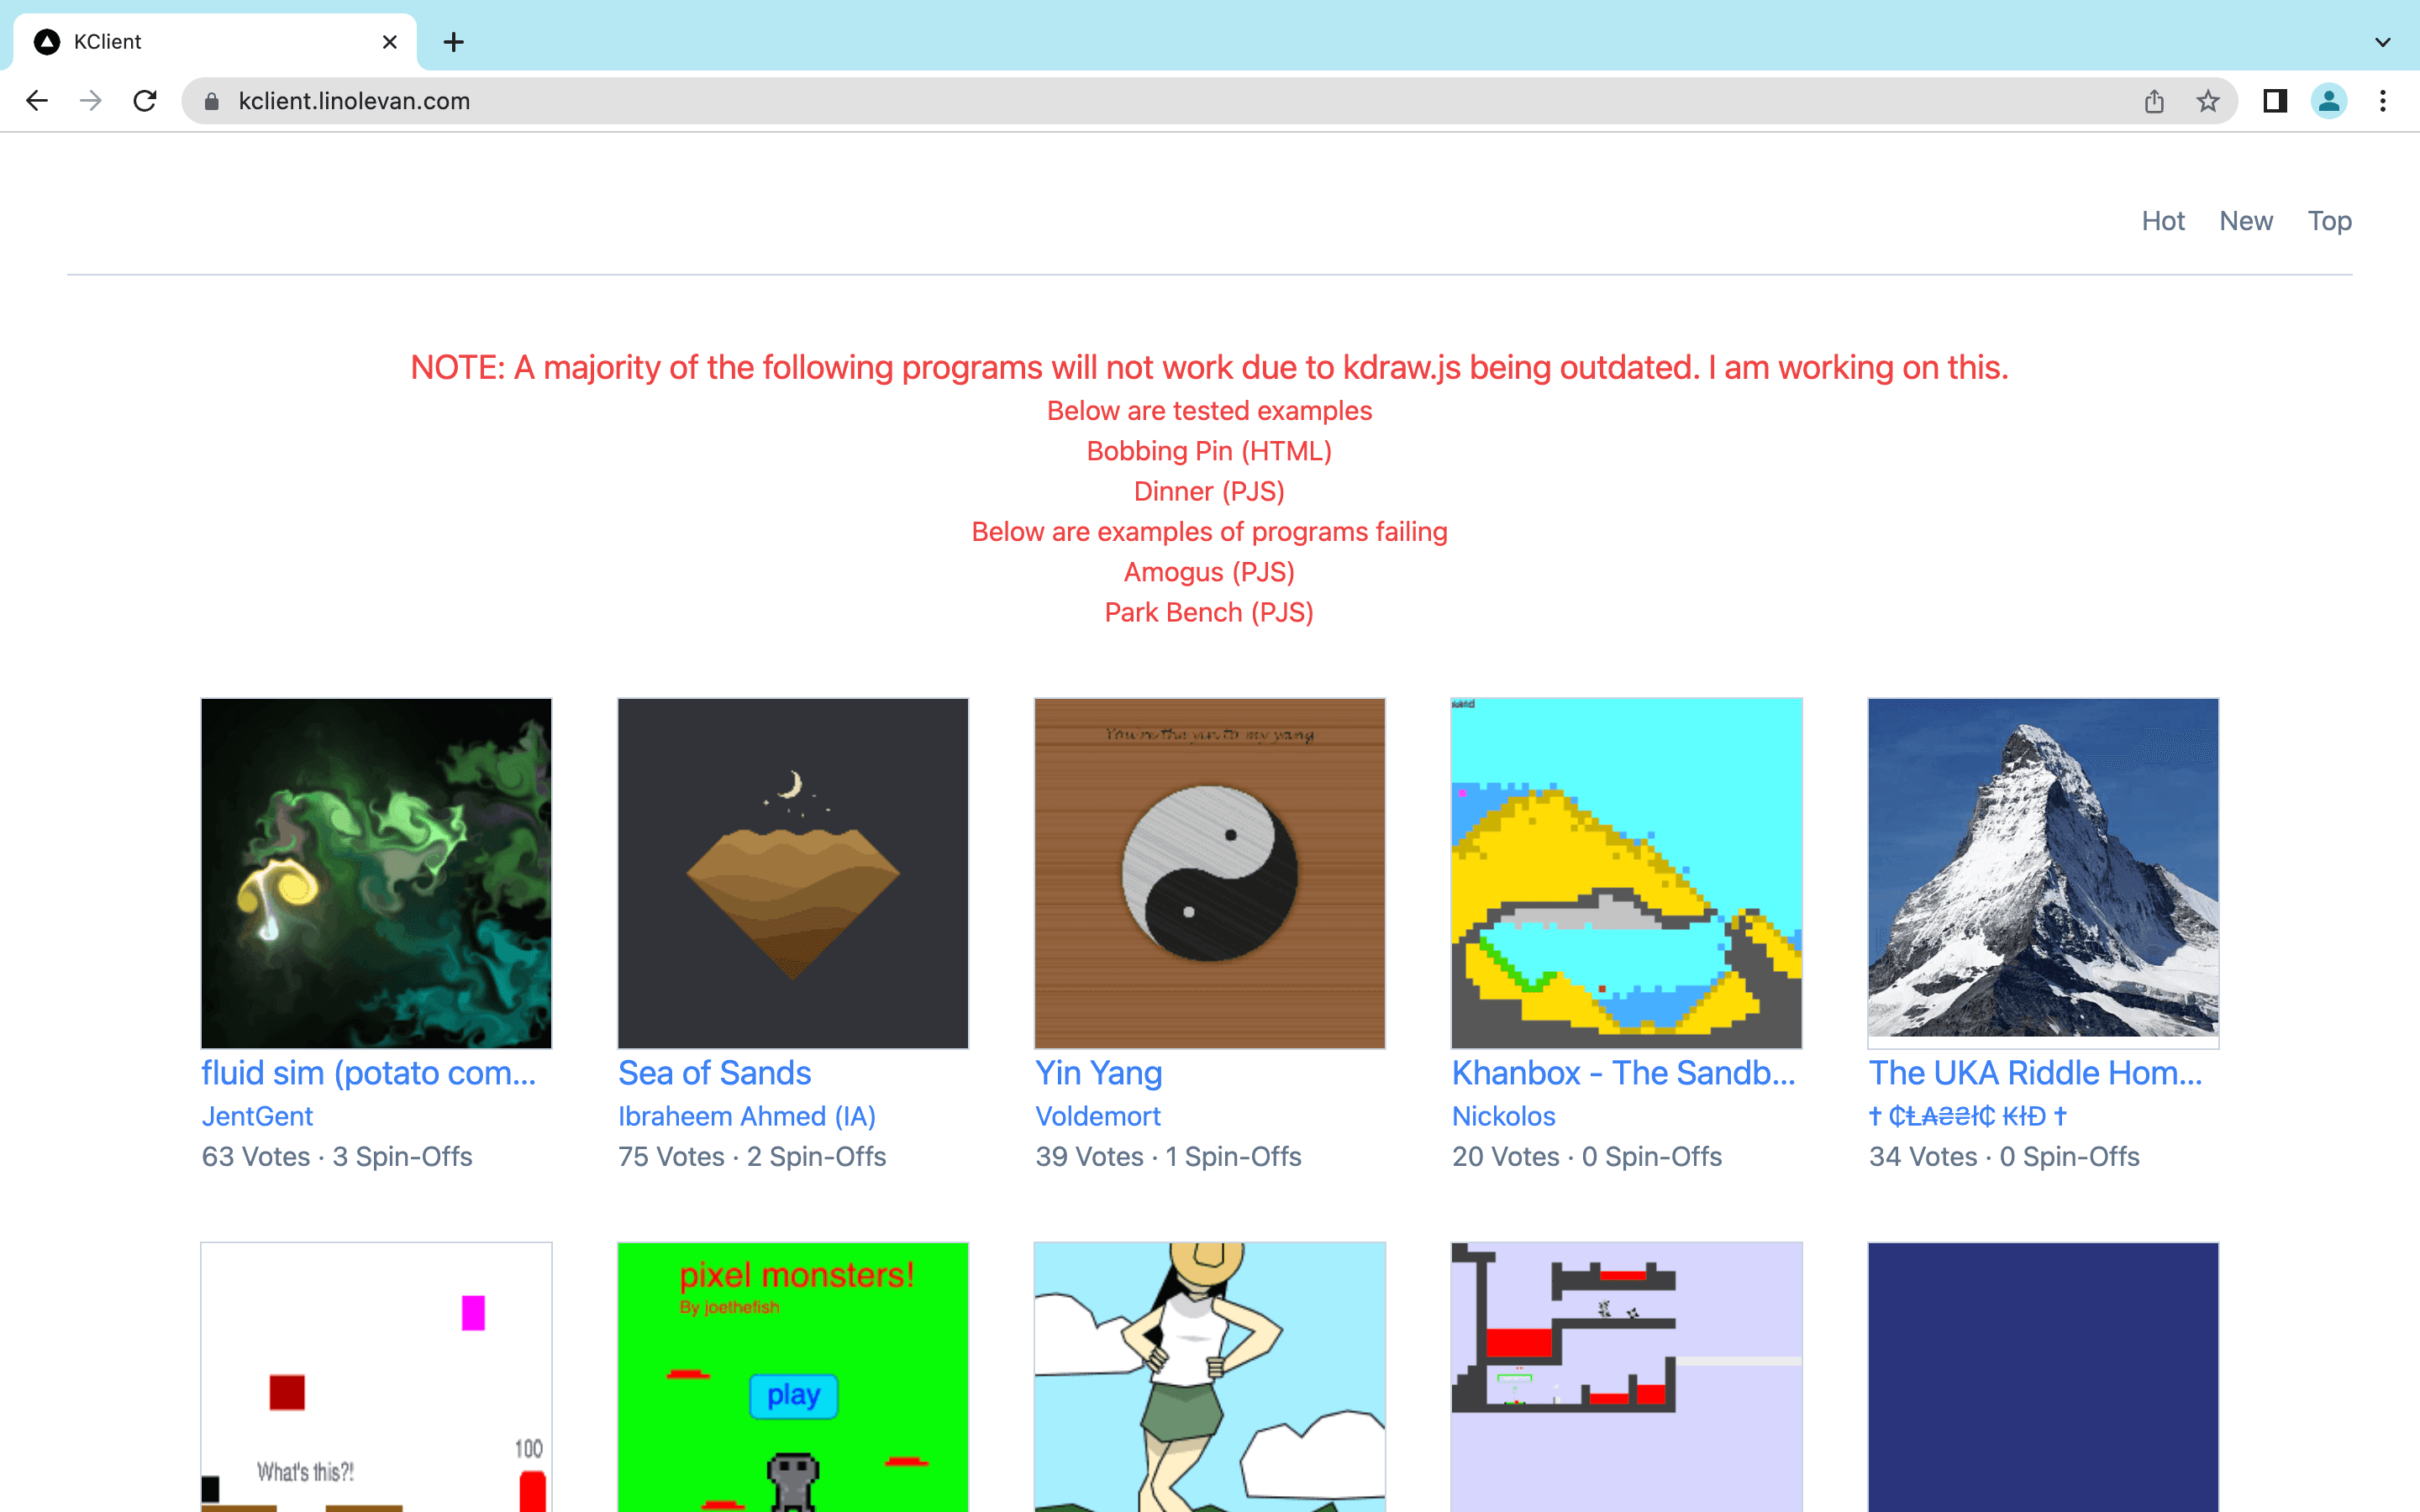Screen dimensions: 2420x1512
Task: Click the Bobbing Pin HTML link
Action: [1207, 449]
